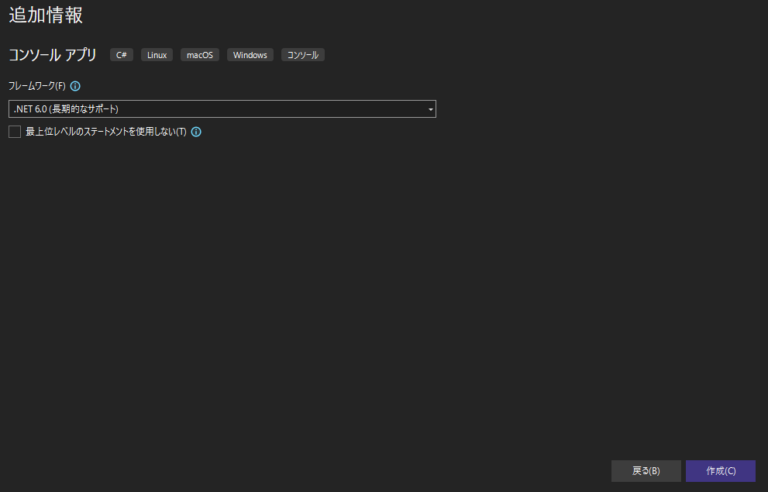Open the framework version combo box
Image resolution: width=768 pixels, height=492 pixels.
point(222,109)
